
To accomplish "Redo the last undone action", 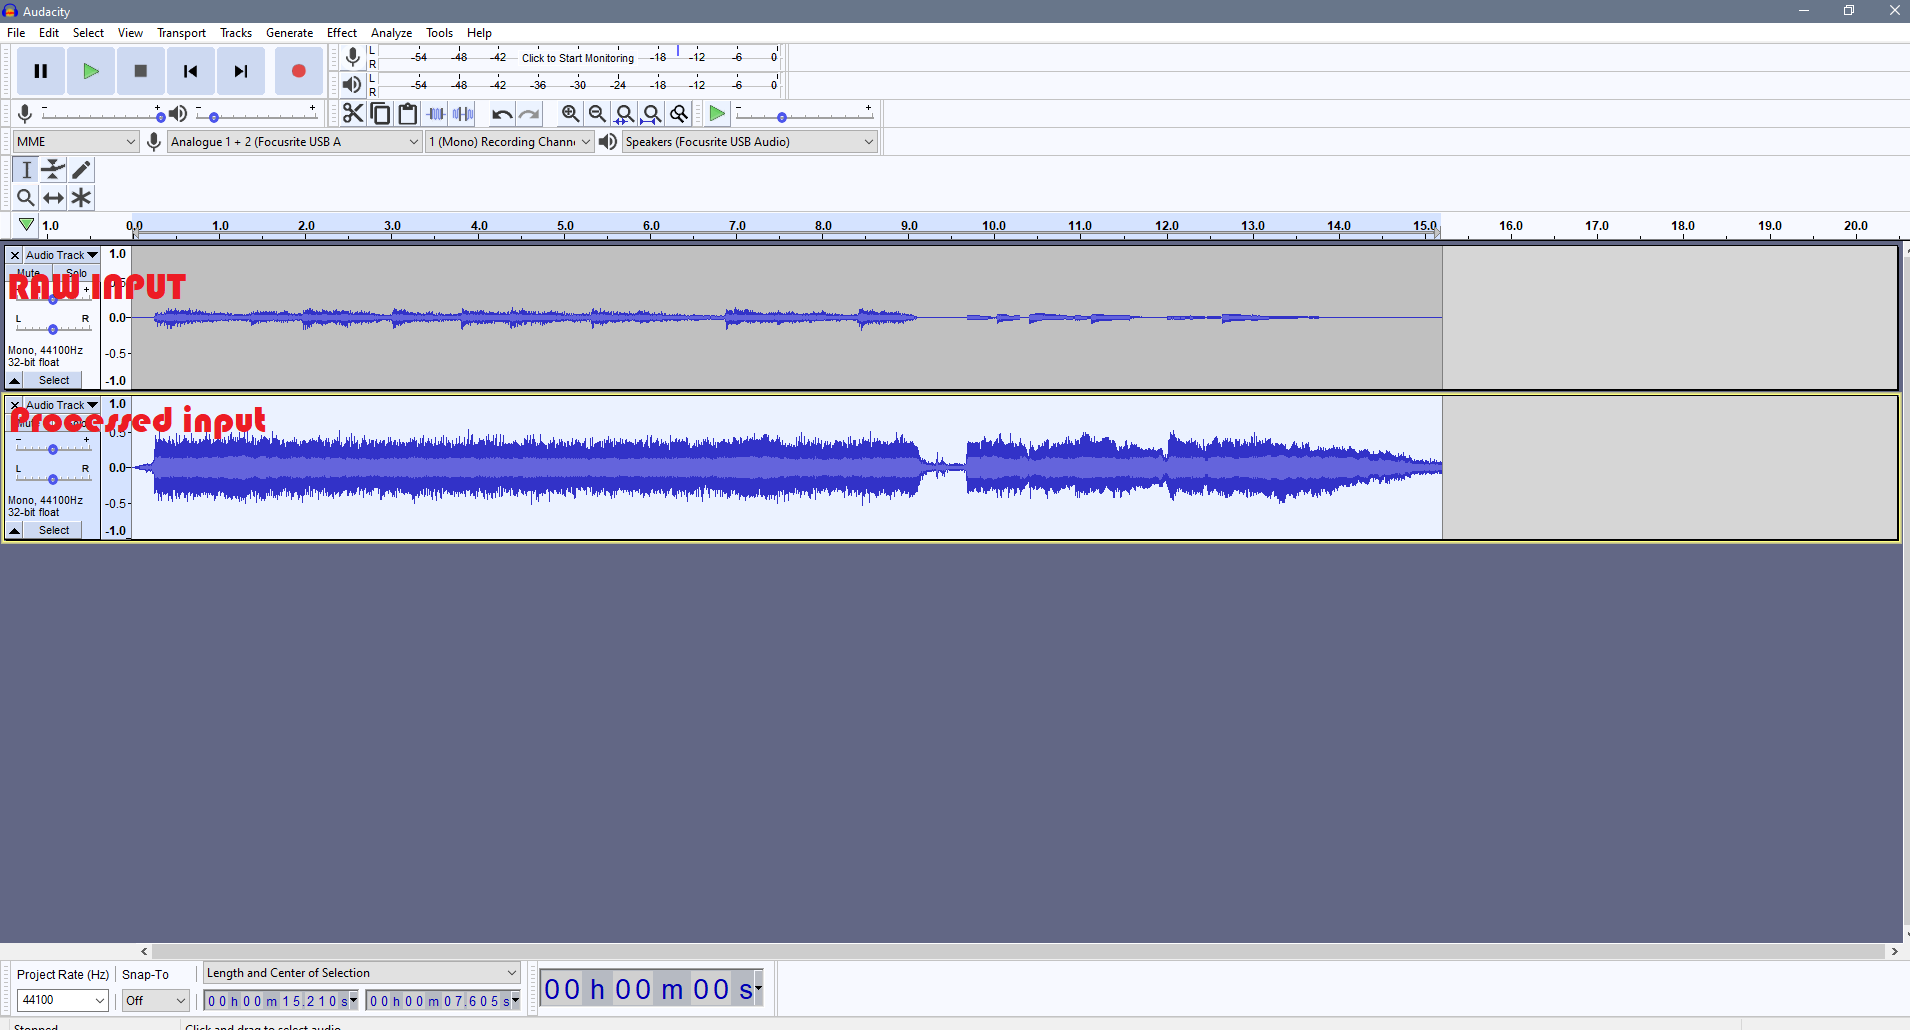I will coord(529,114).
